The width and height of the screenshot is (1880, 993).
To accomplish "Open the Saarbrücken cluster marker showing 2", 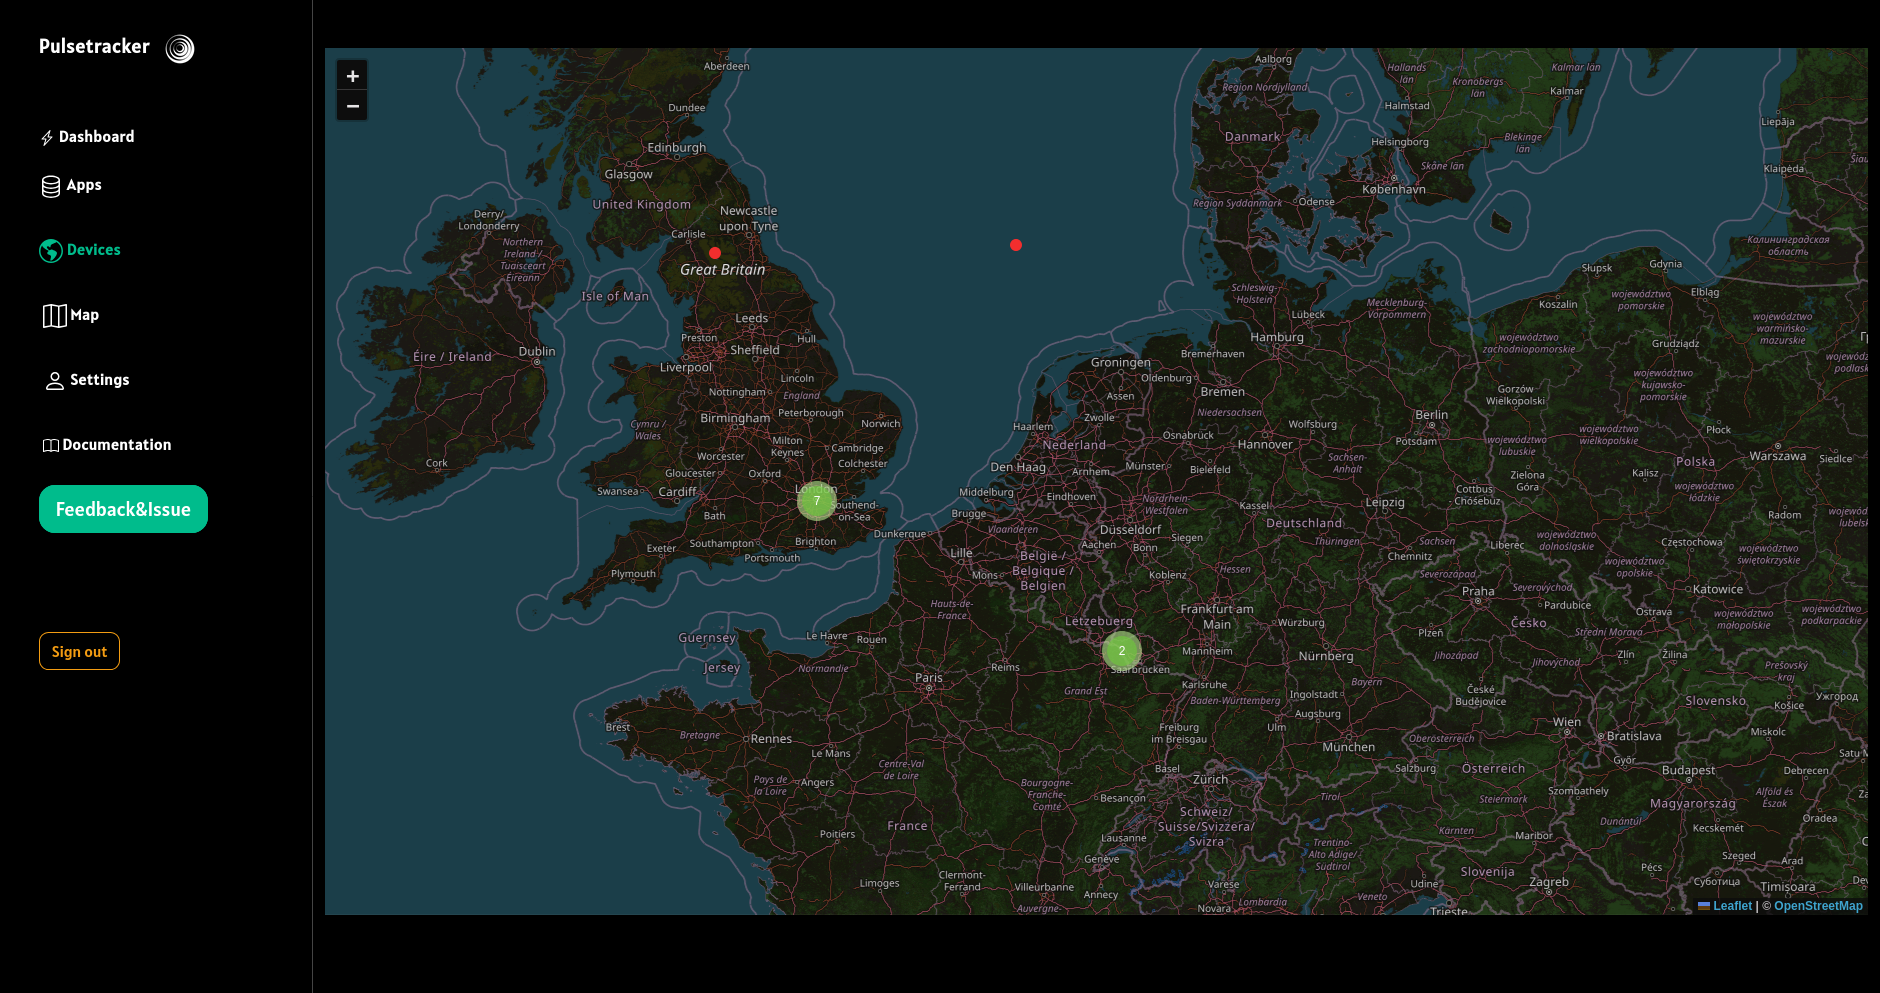I will click(x=1122, y=651).
